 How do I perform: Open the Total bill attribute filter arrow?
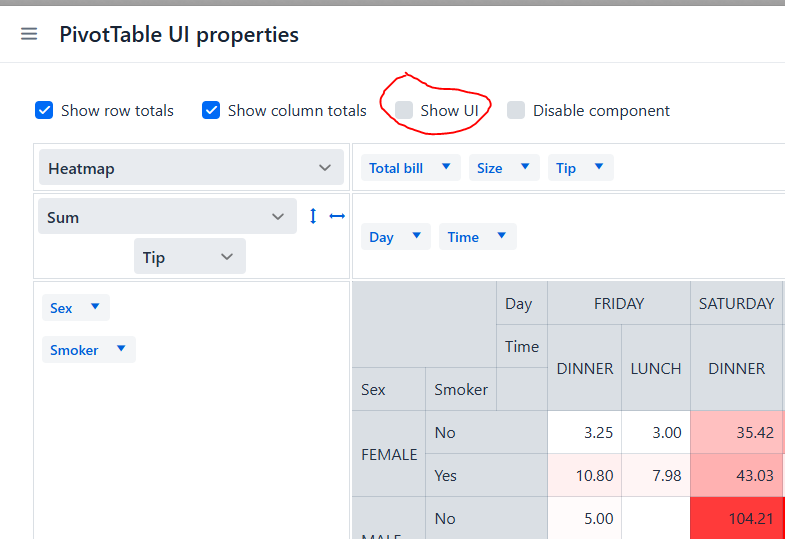click(x=446, y=167)
